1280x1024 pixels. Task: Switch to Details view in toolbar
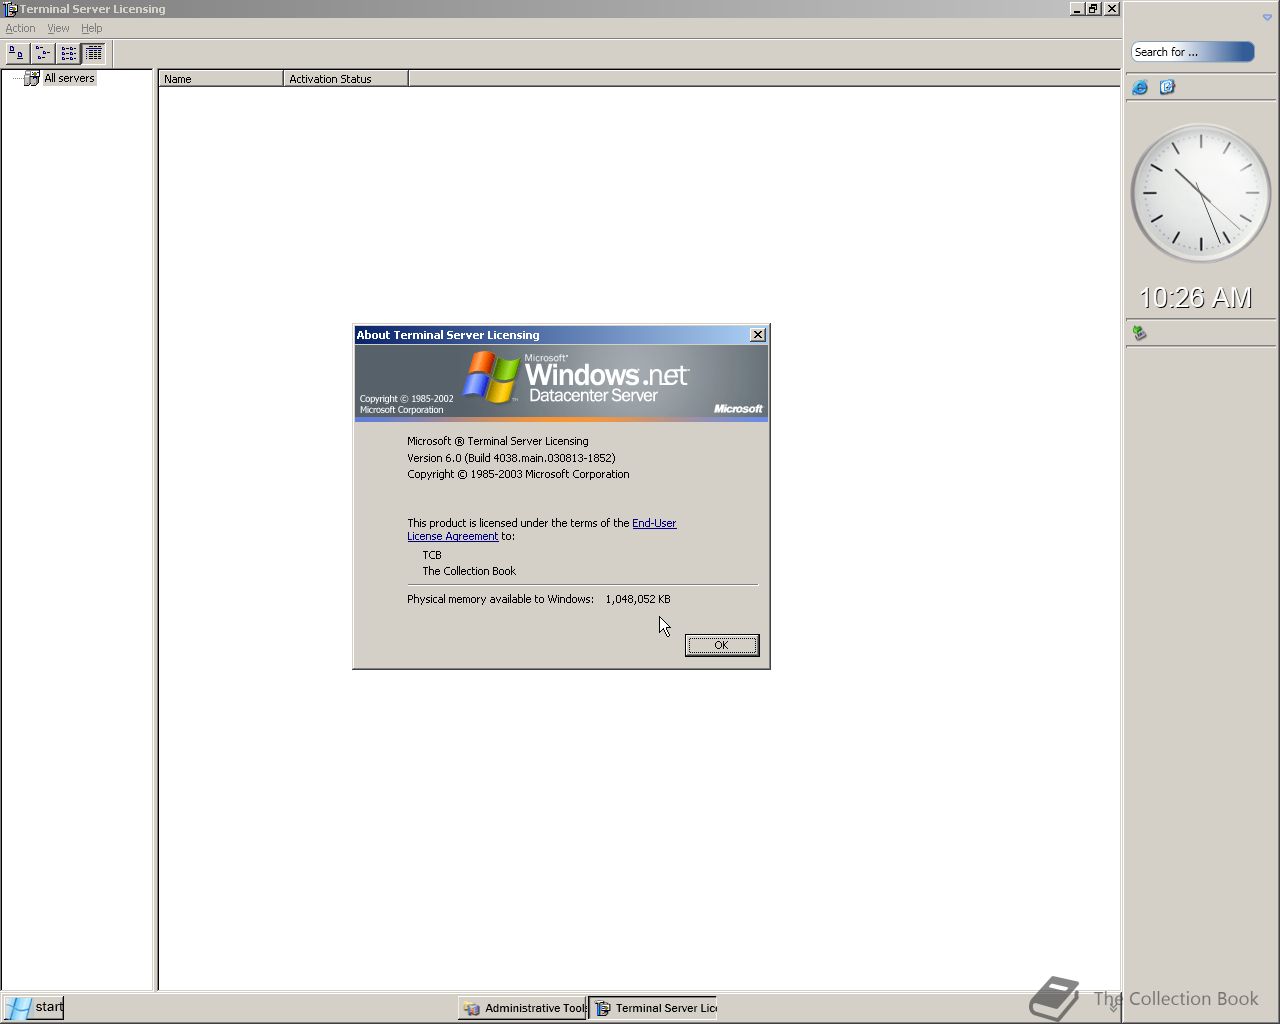point(94,53)
